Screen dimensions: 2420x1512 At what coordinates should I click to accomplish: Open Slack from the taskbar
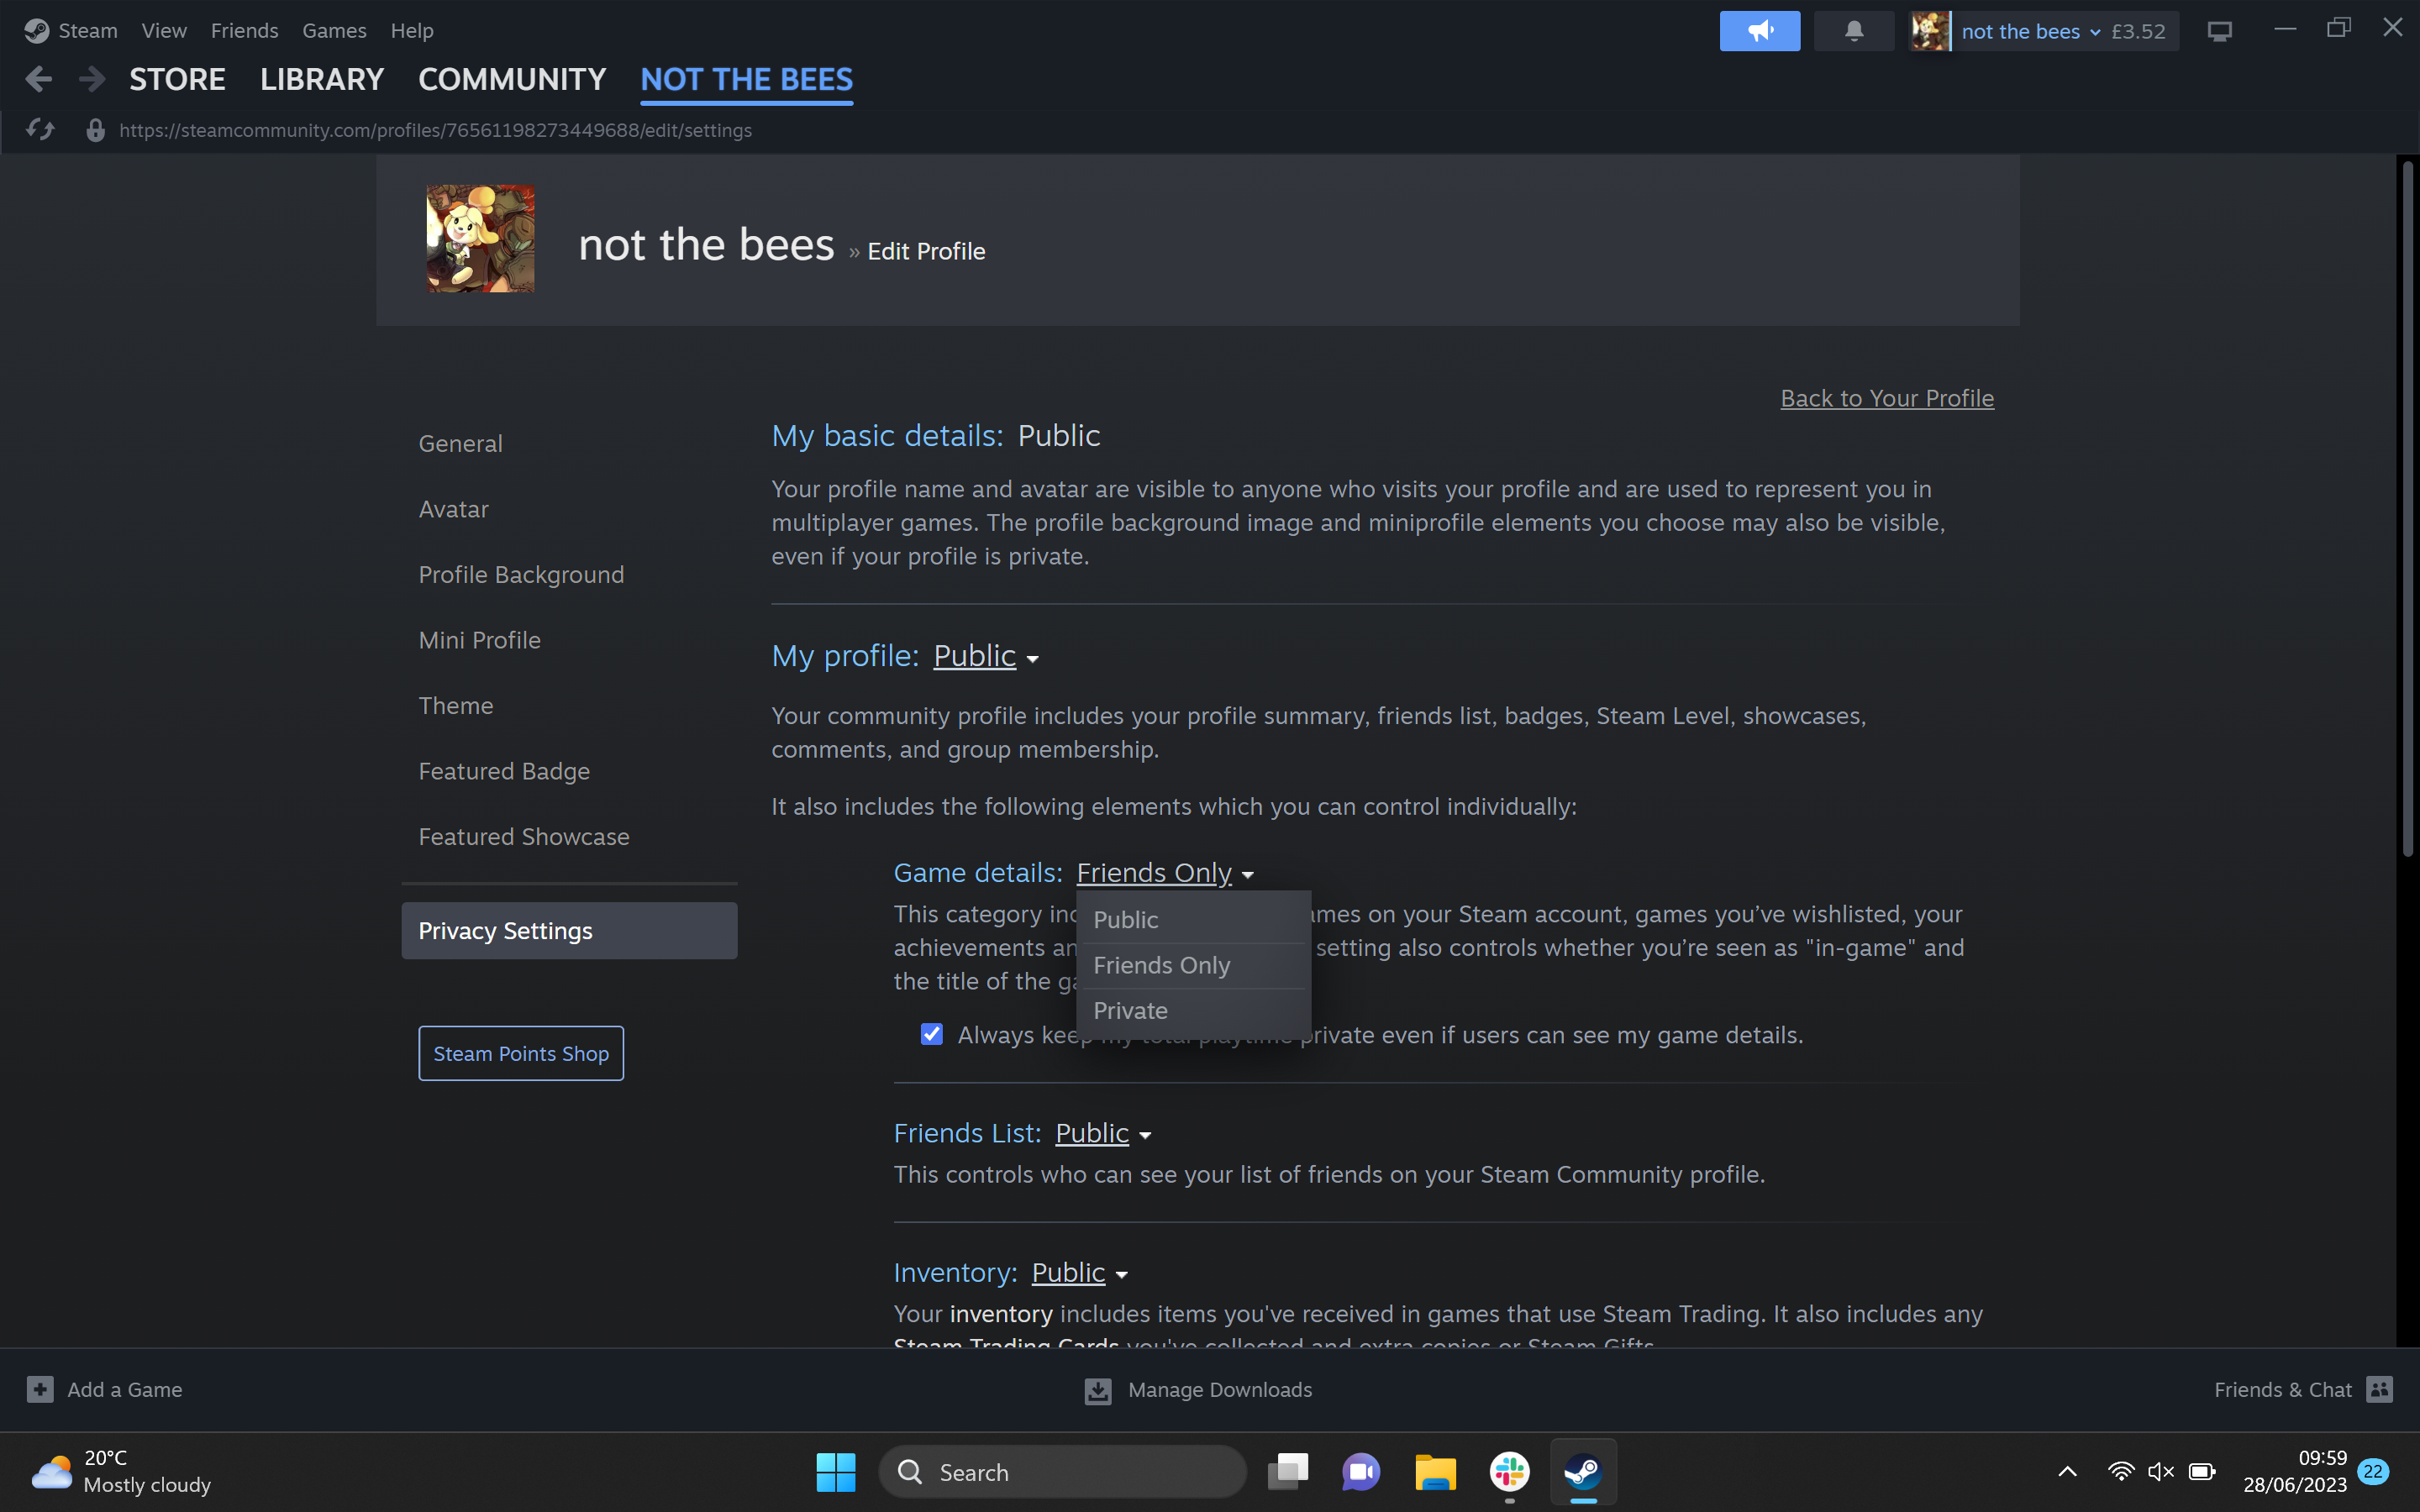(x=1509, y=1472)
